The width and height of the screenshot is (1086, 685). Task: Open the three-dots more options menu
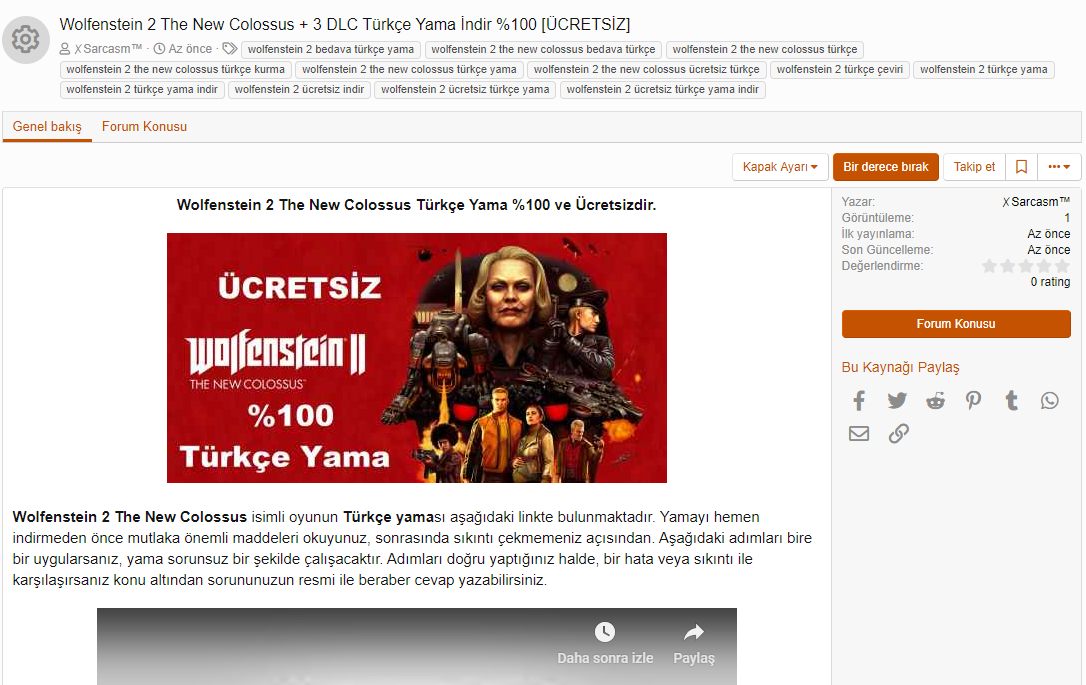[1060, 167]
